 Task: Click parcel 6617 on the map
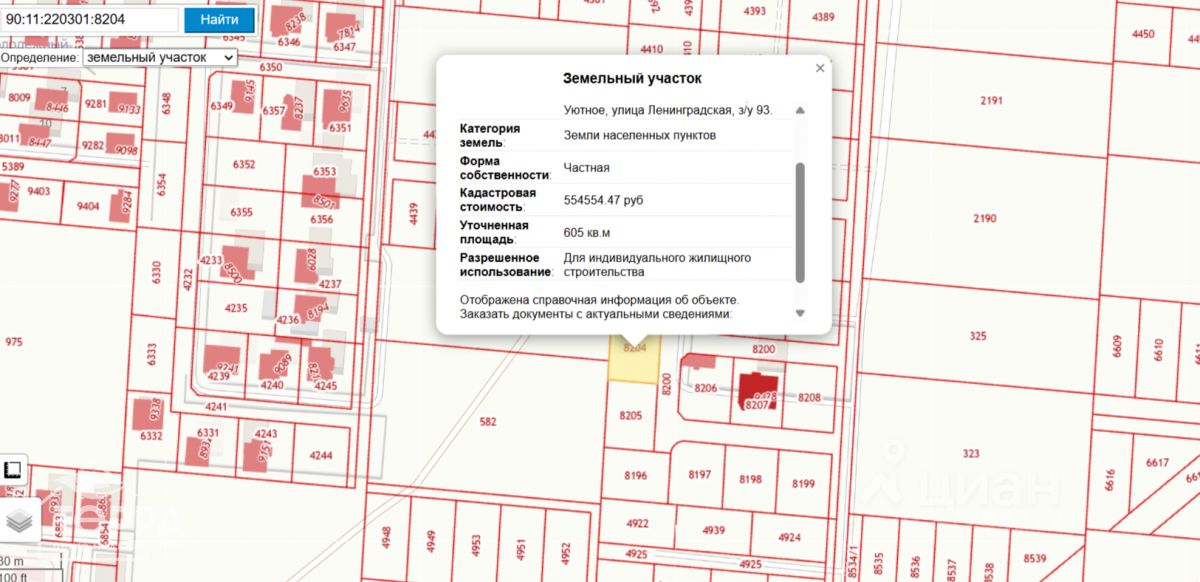click(x=1157, y=462)
